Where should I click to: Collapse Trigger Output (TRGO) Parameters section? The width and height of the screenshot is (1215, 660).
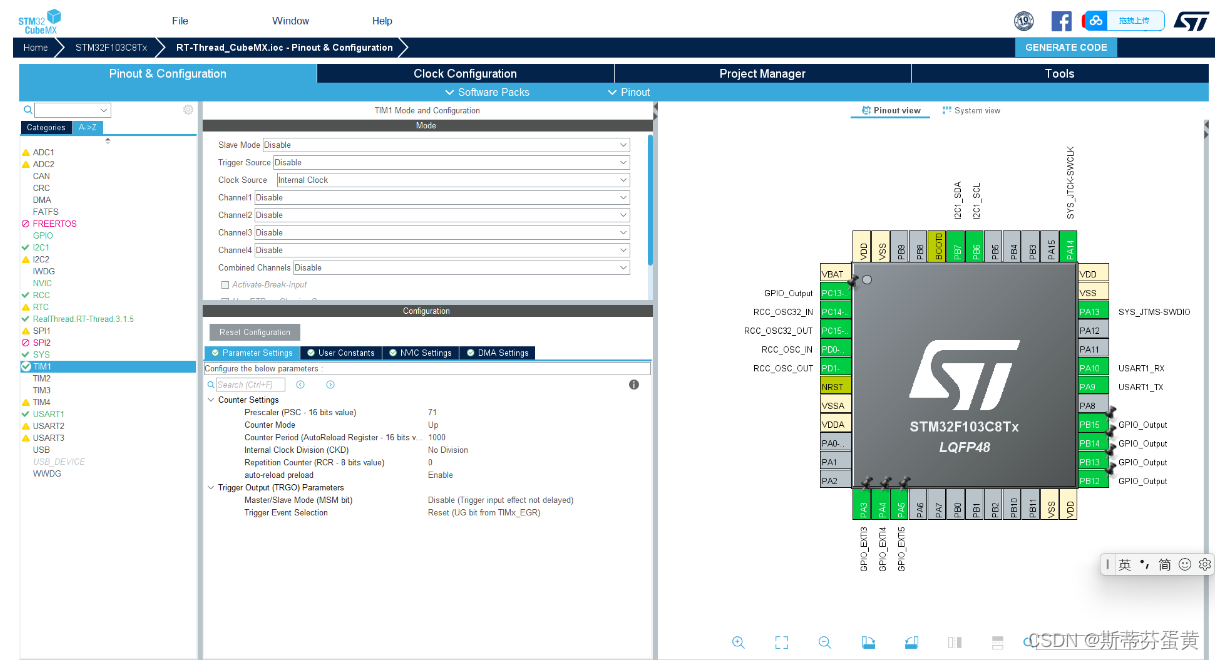point(211,487)
